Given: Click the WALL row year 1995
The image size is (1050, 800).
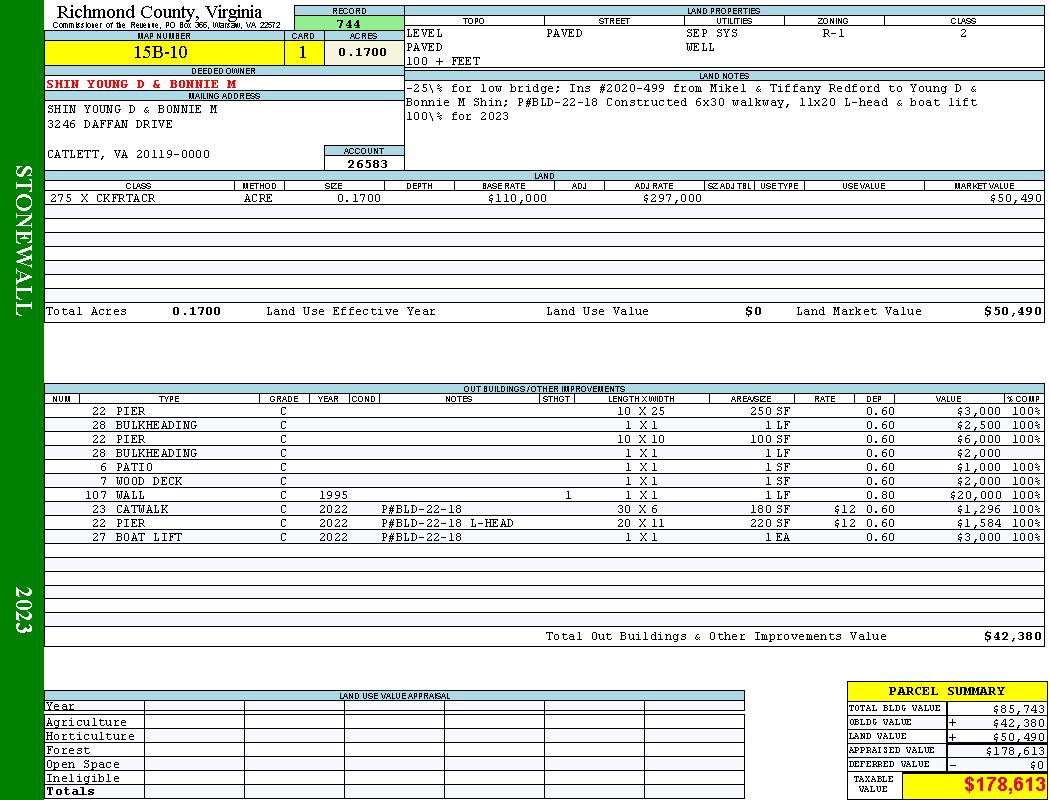Looking at the screenshot, I should [x=333, y=495].
